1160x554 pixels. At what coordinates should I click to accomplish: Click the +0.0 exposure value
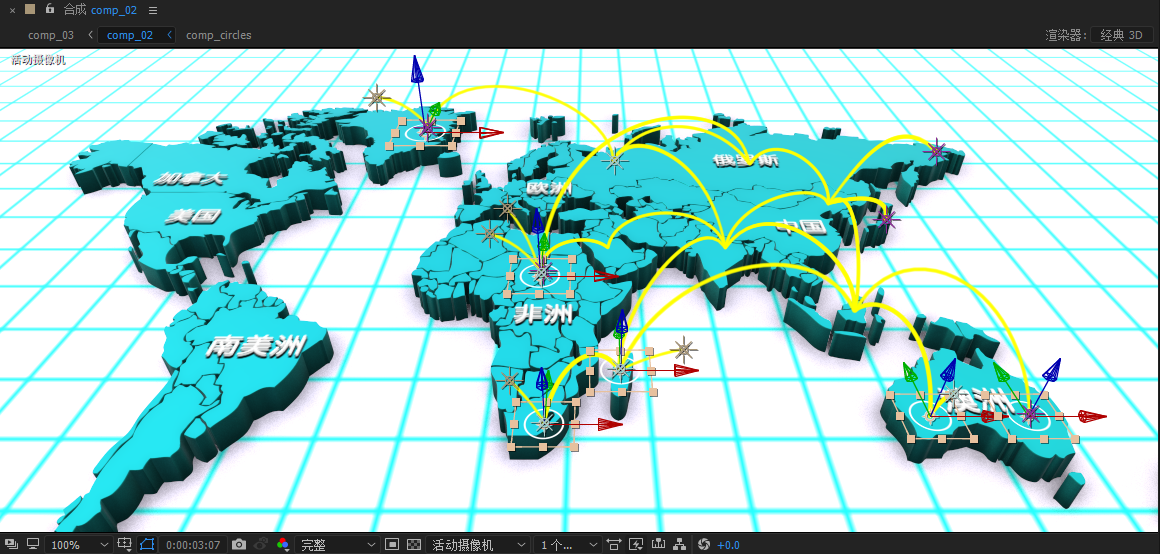[x=729, y=545]
